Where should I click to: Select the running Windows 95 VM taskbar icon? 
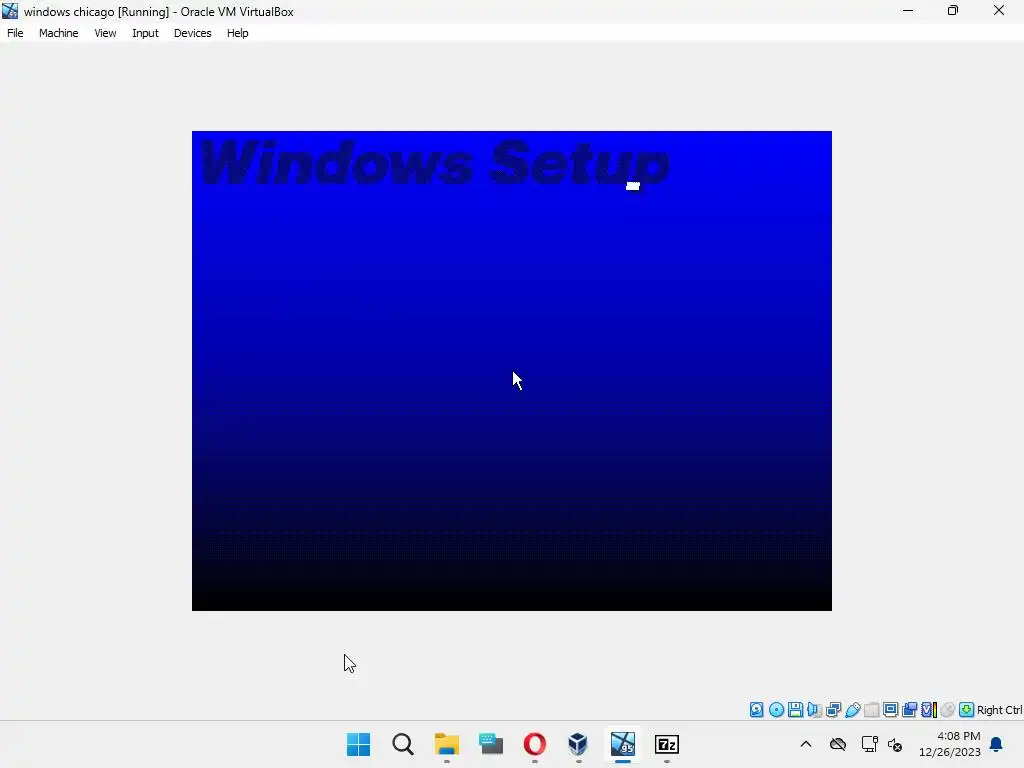tap(622, 744)
